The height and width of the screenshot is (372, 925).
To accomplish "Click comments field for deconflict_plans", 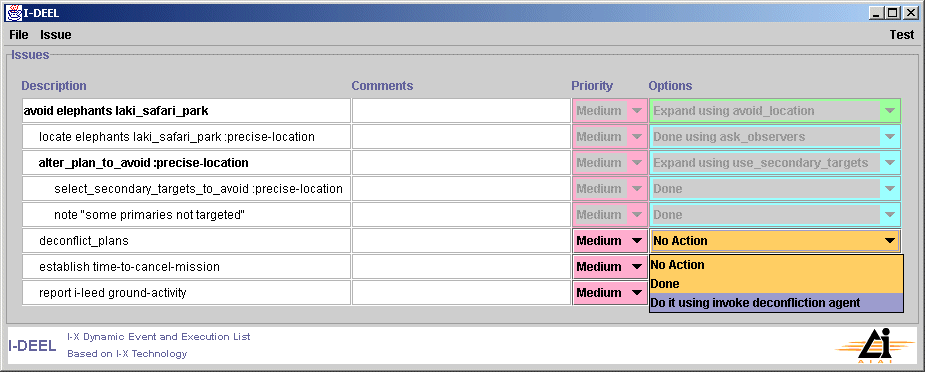I will [x=461, y=241].
